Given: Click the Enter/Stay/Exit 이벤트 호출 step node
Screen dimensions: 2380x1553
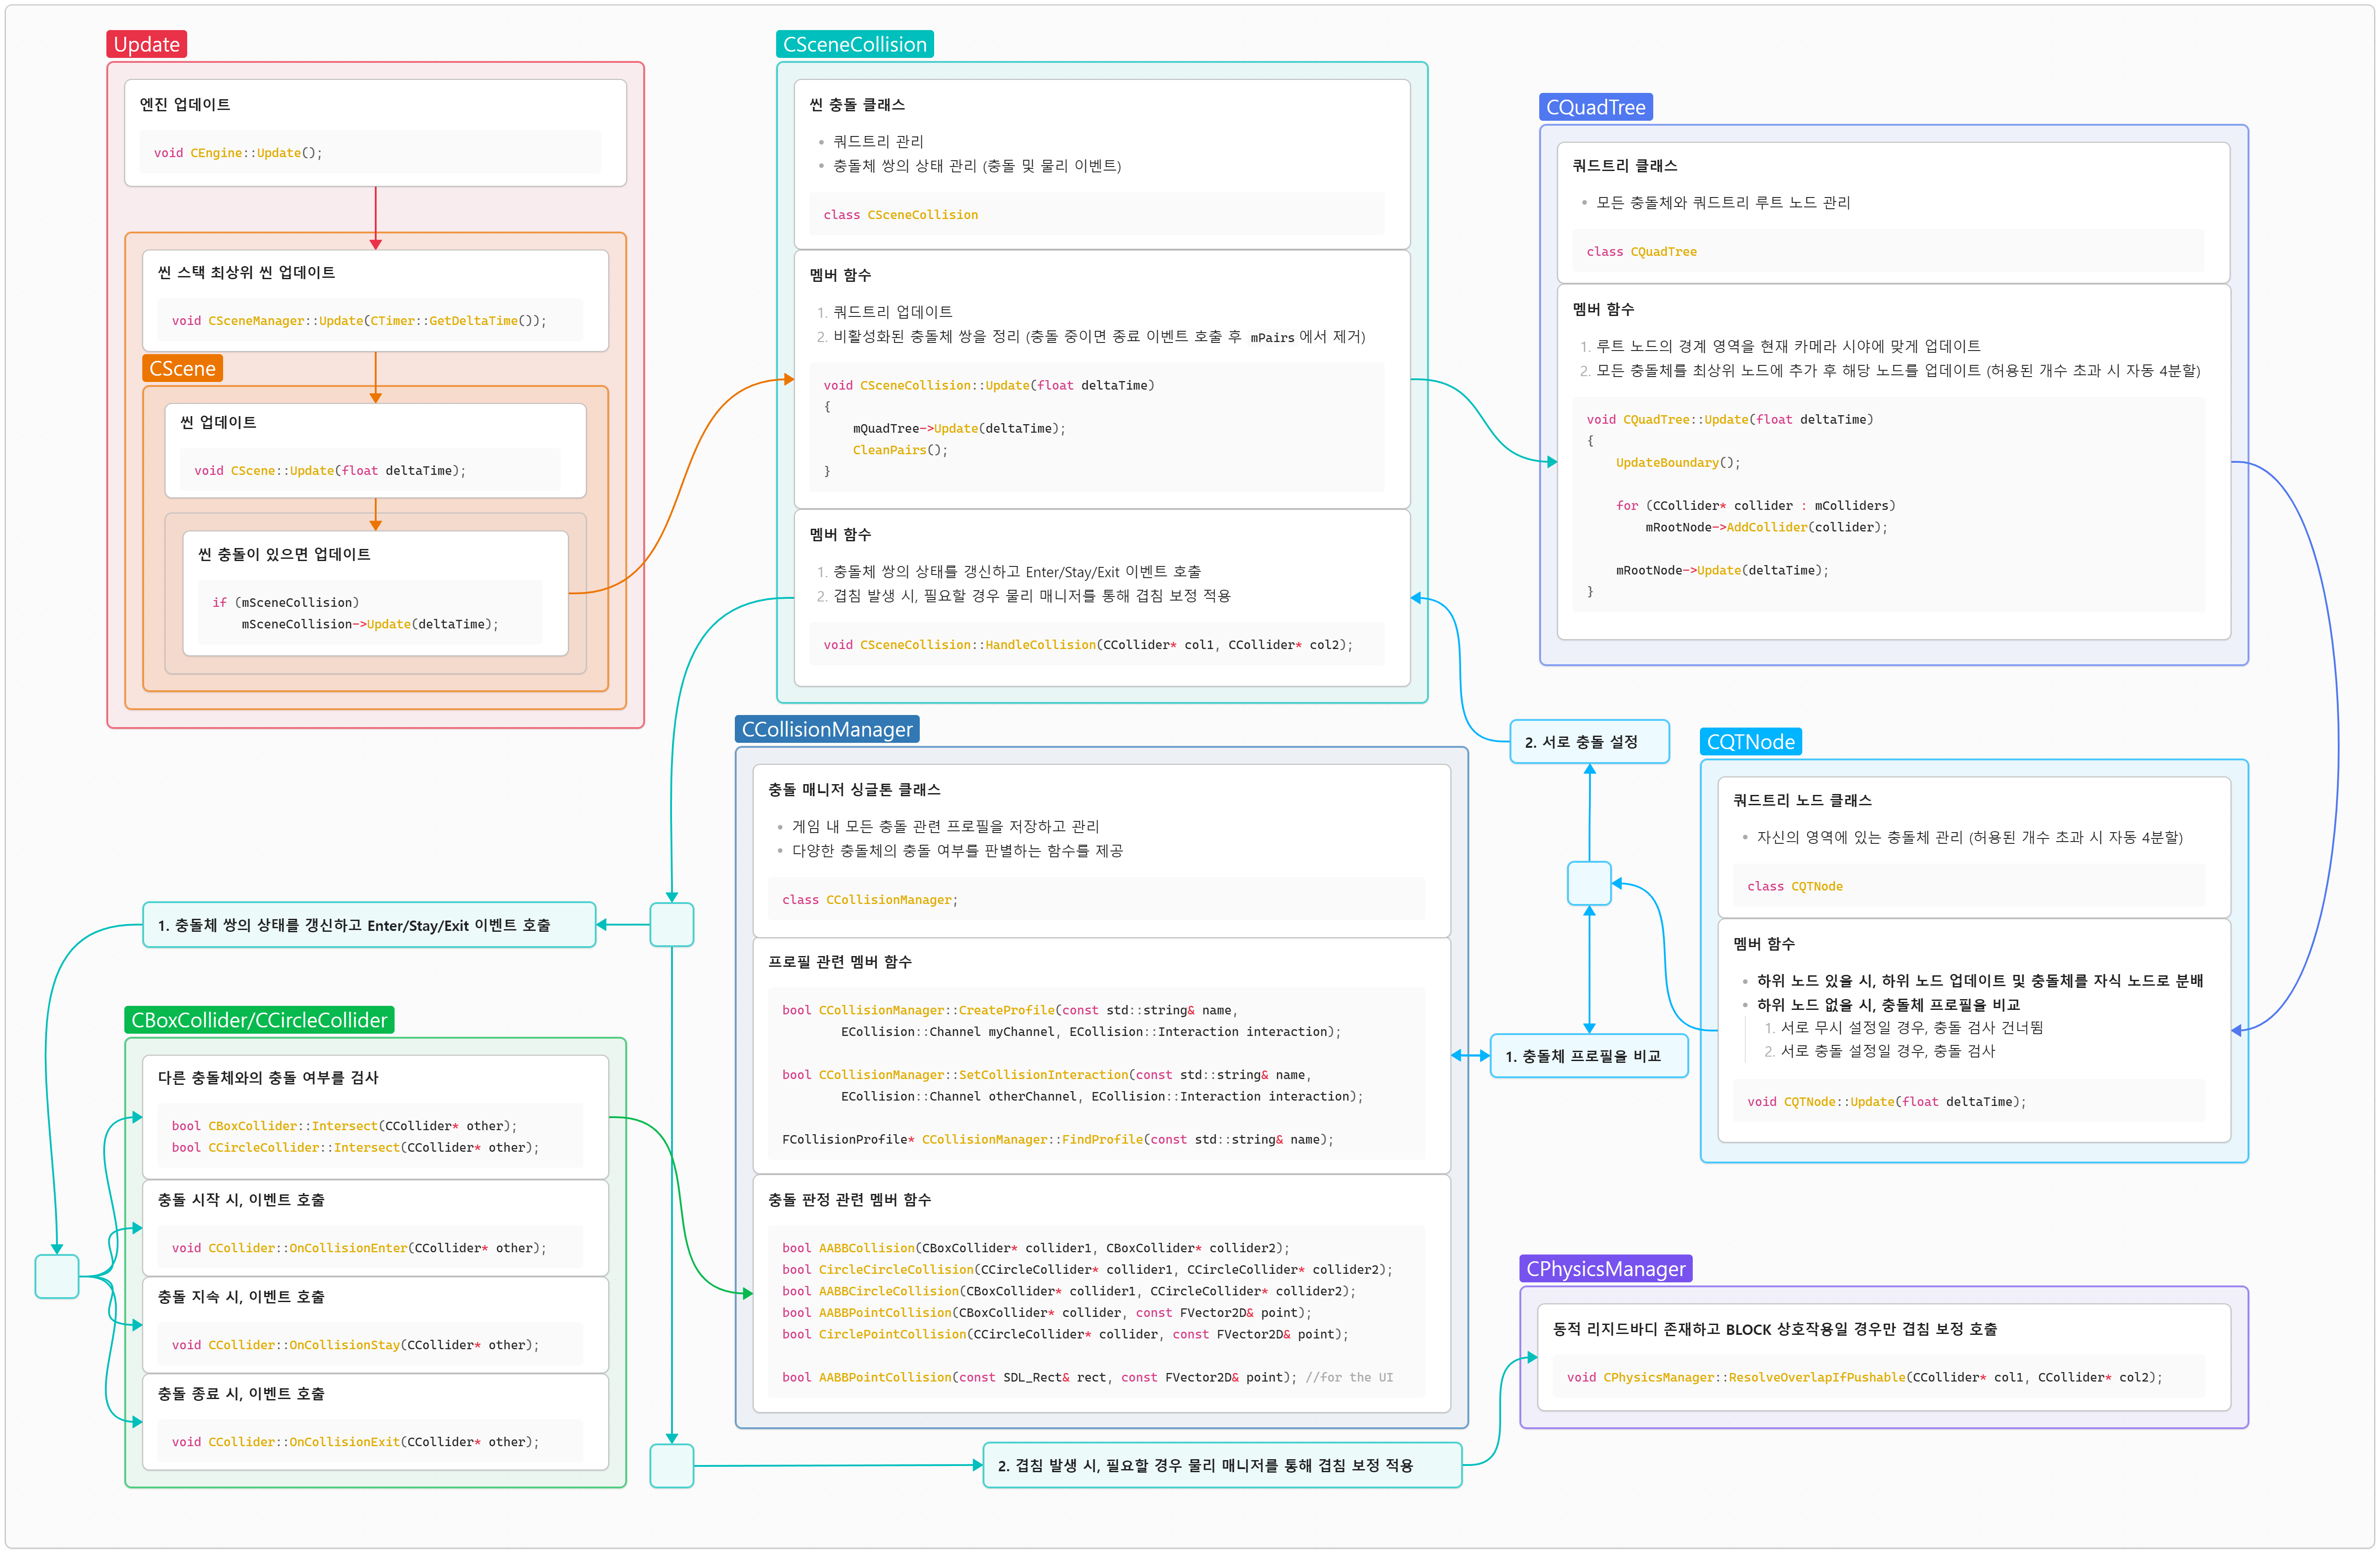Looking at the screenshot, I should point(369,925).
